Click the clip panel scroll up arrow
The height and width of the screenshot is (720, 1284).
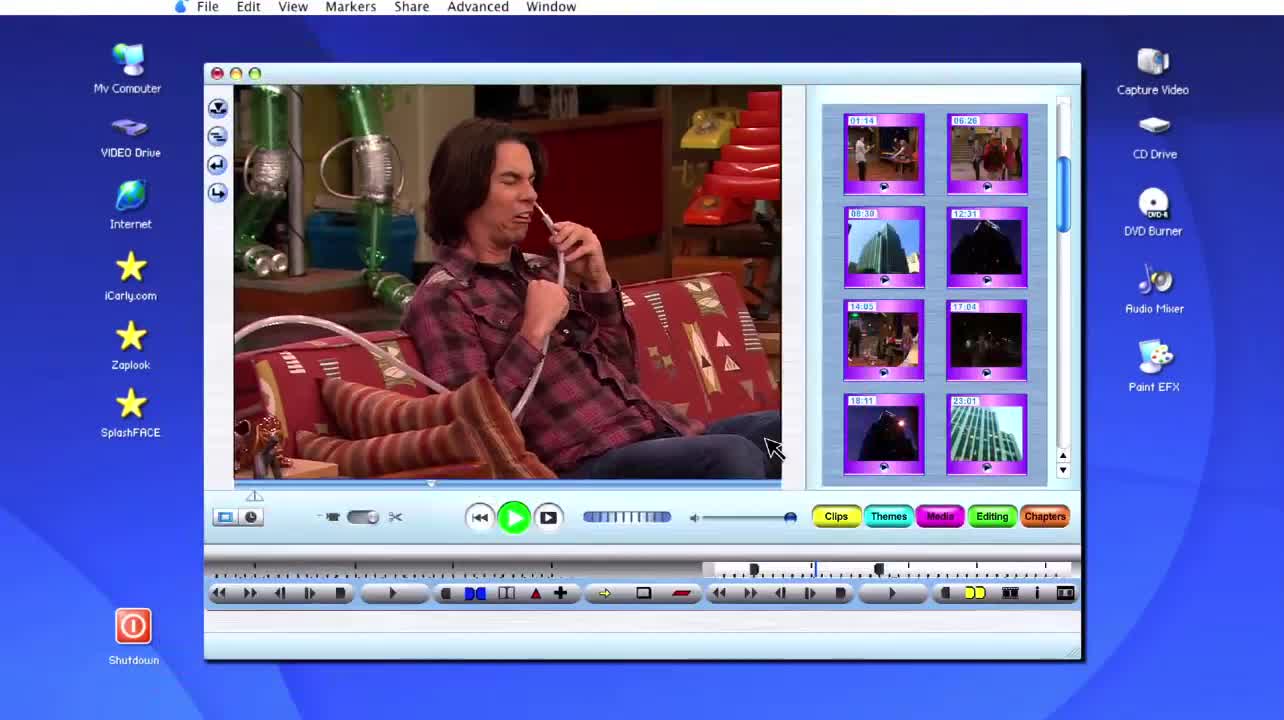(x=1063, y=456)
